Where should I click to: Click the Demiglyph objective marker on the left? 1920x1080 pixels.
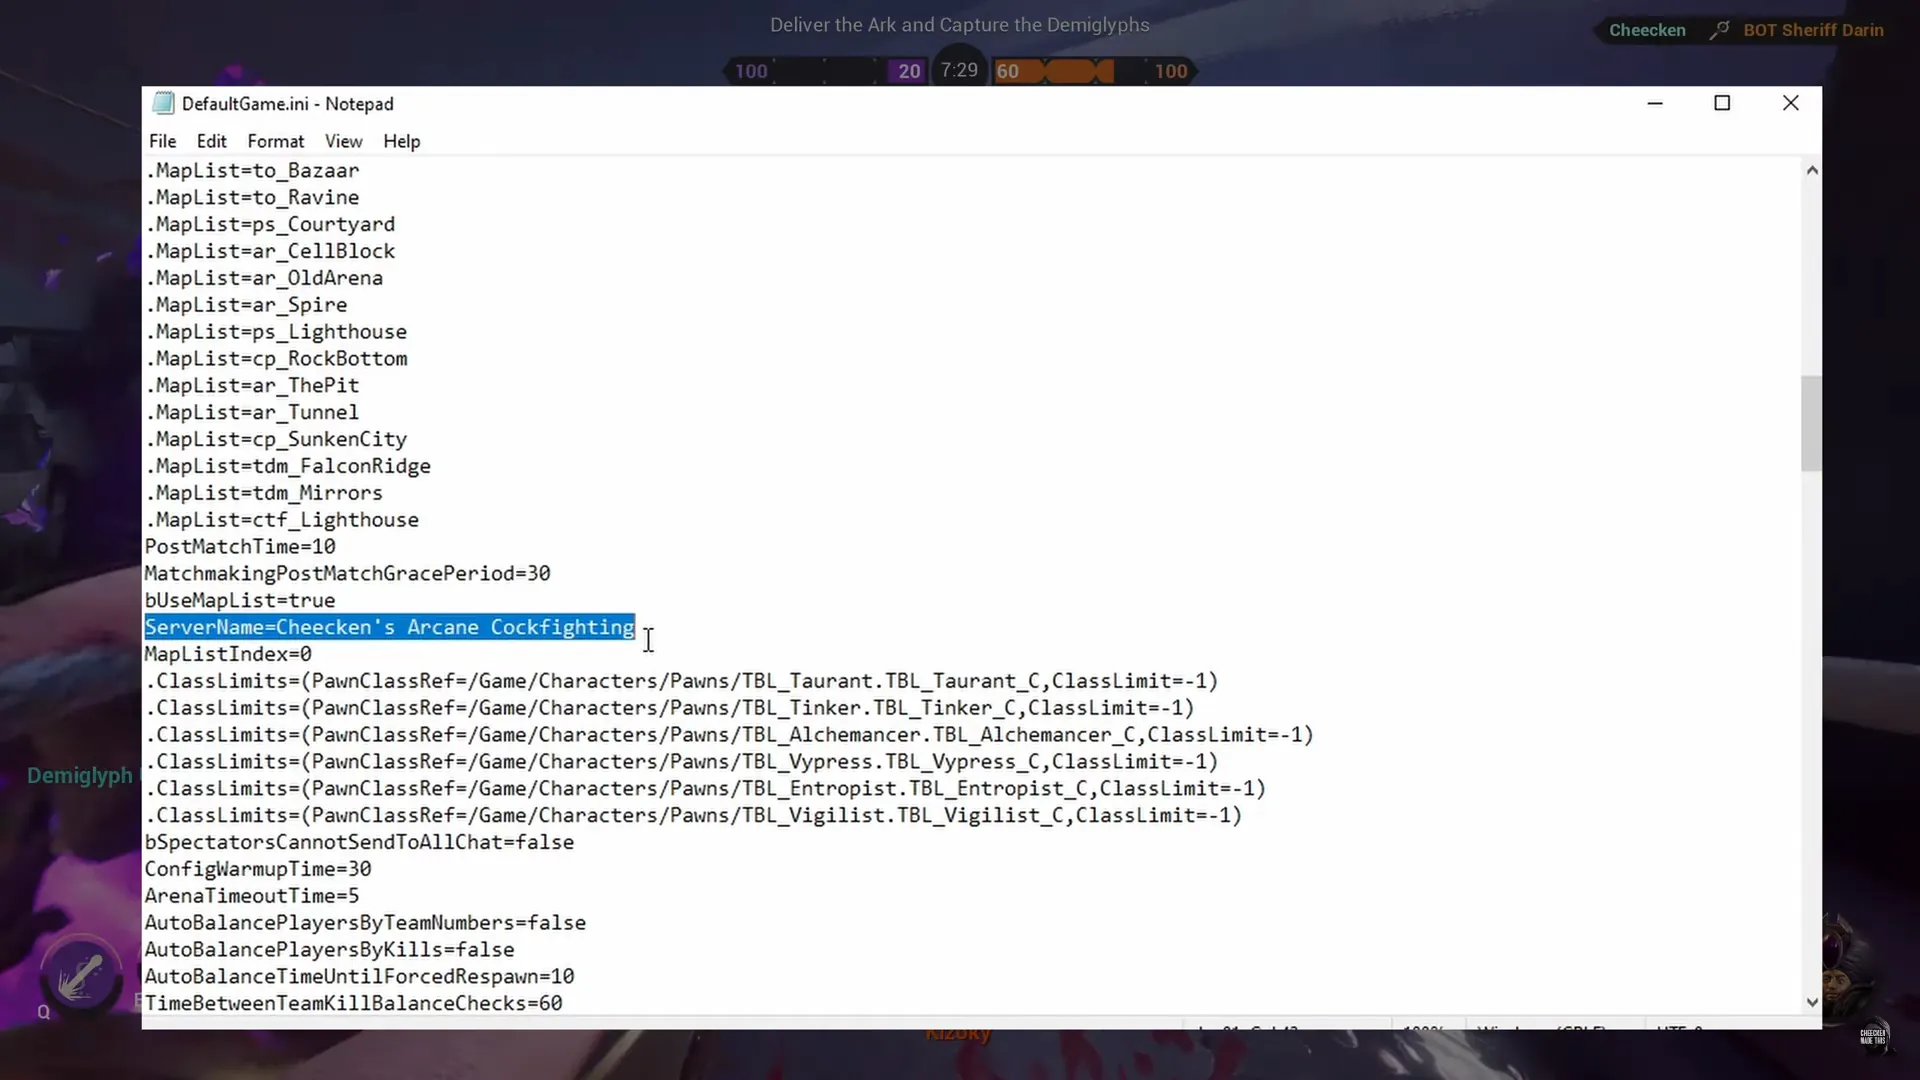pos(80,775)
